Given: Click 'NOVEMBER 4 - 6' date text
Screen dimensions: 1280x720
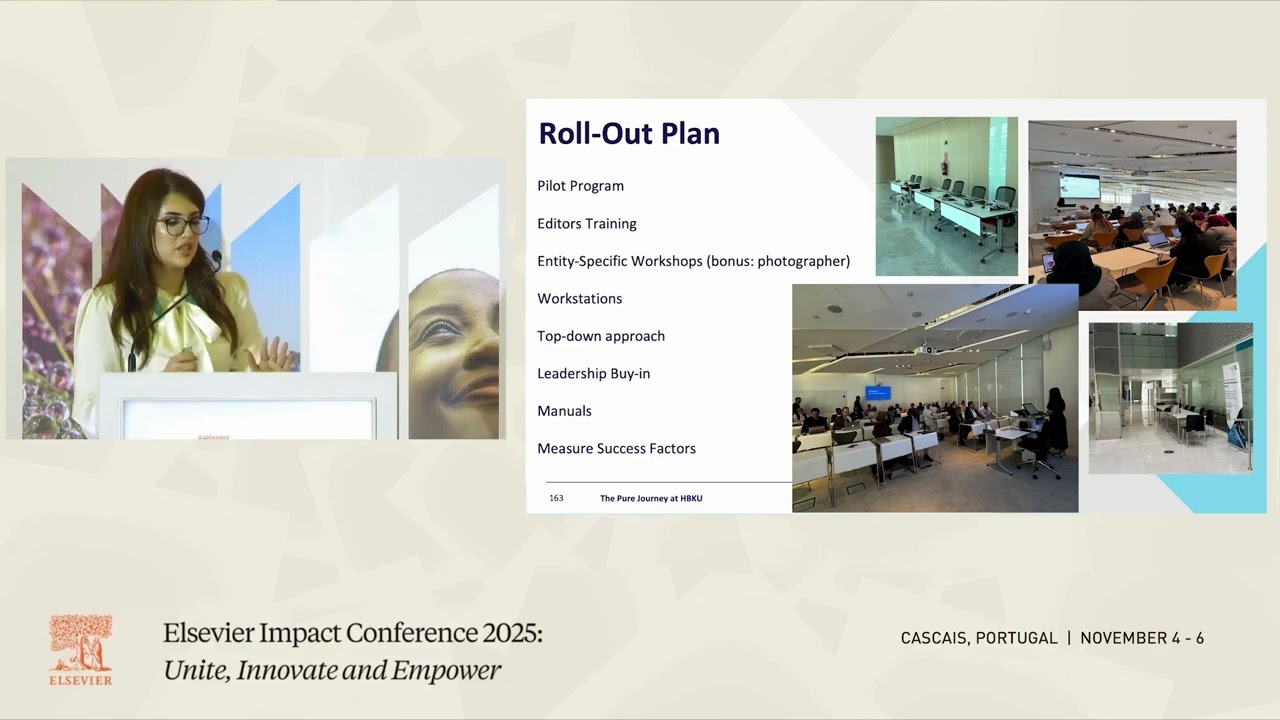Looking at the screenshot, I should click(1142, 638).
